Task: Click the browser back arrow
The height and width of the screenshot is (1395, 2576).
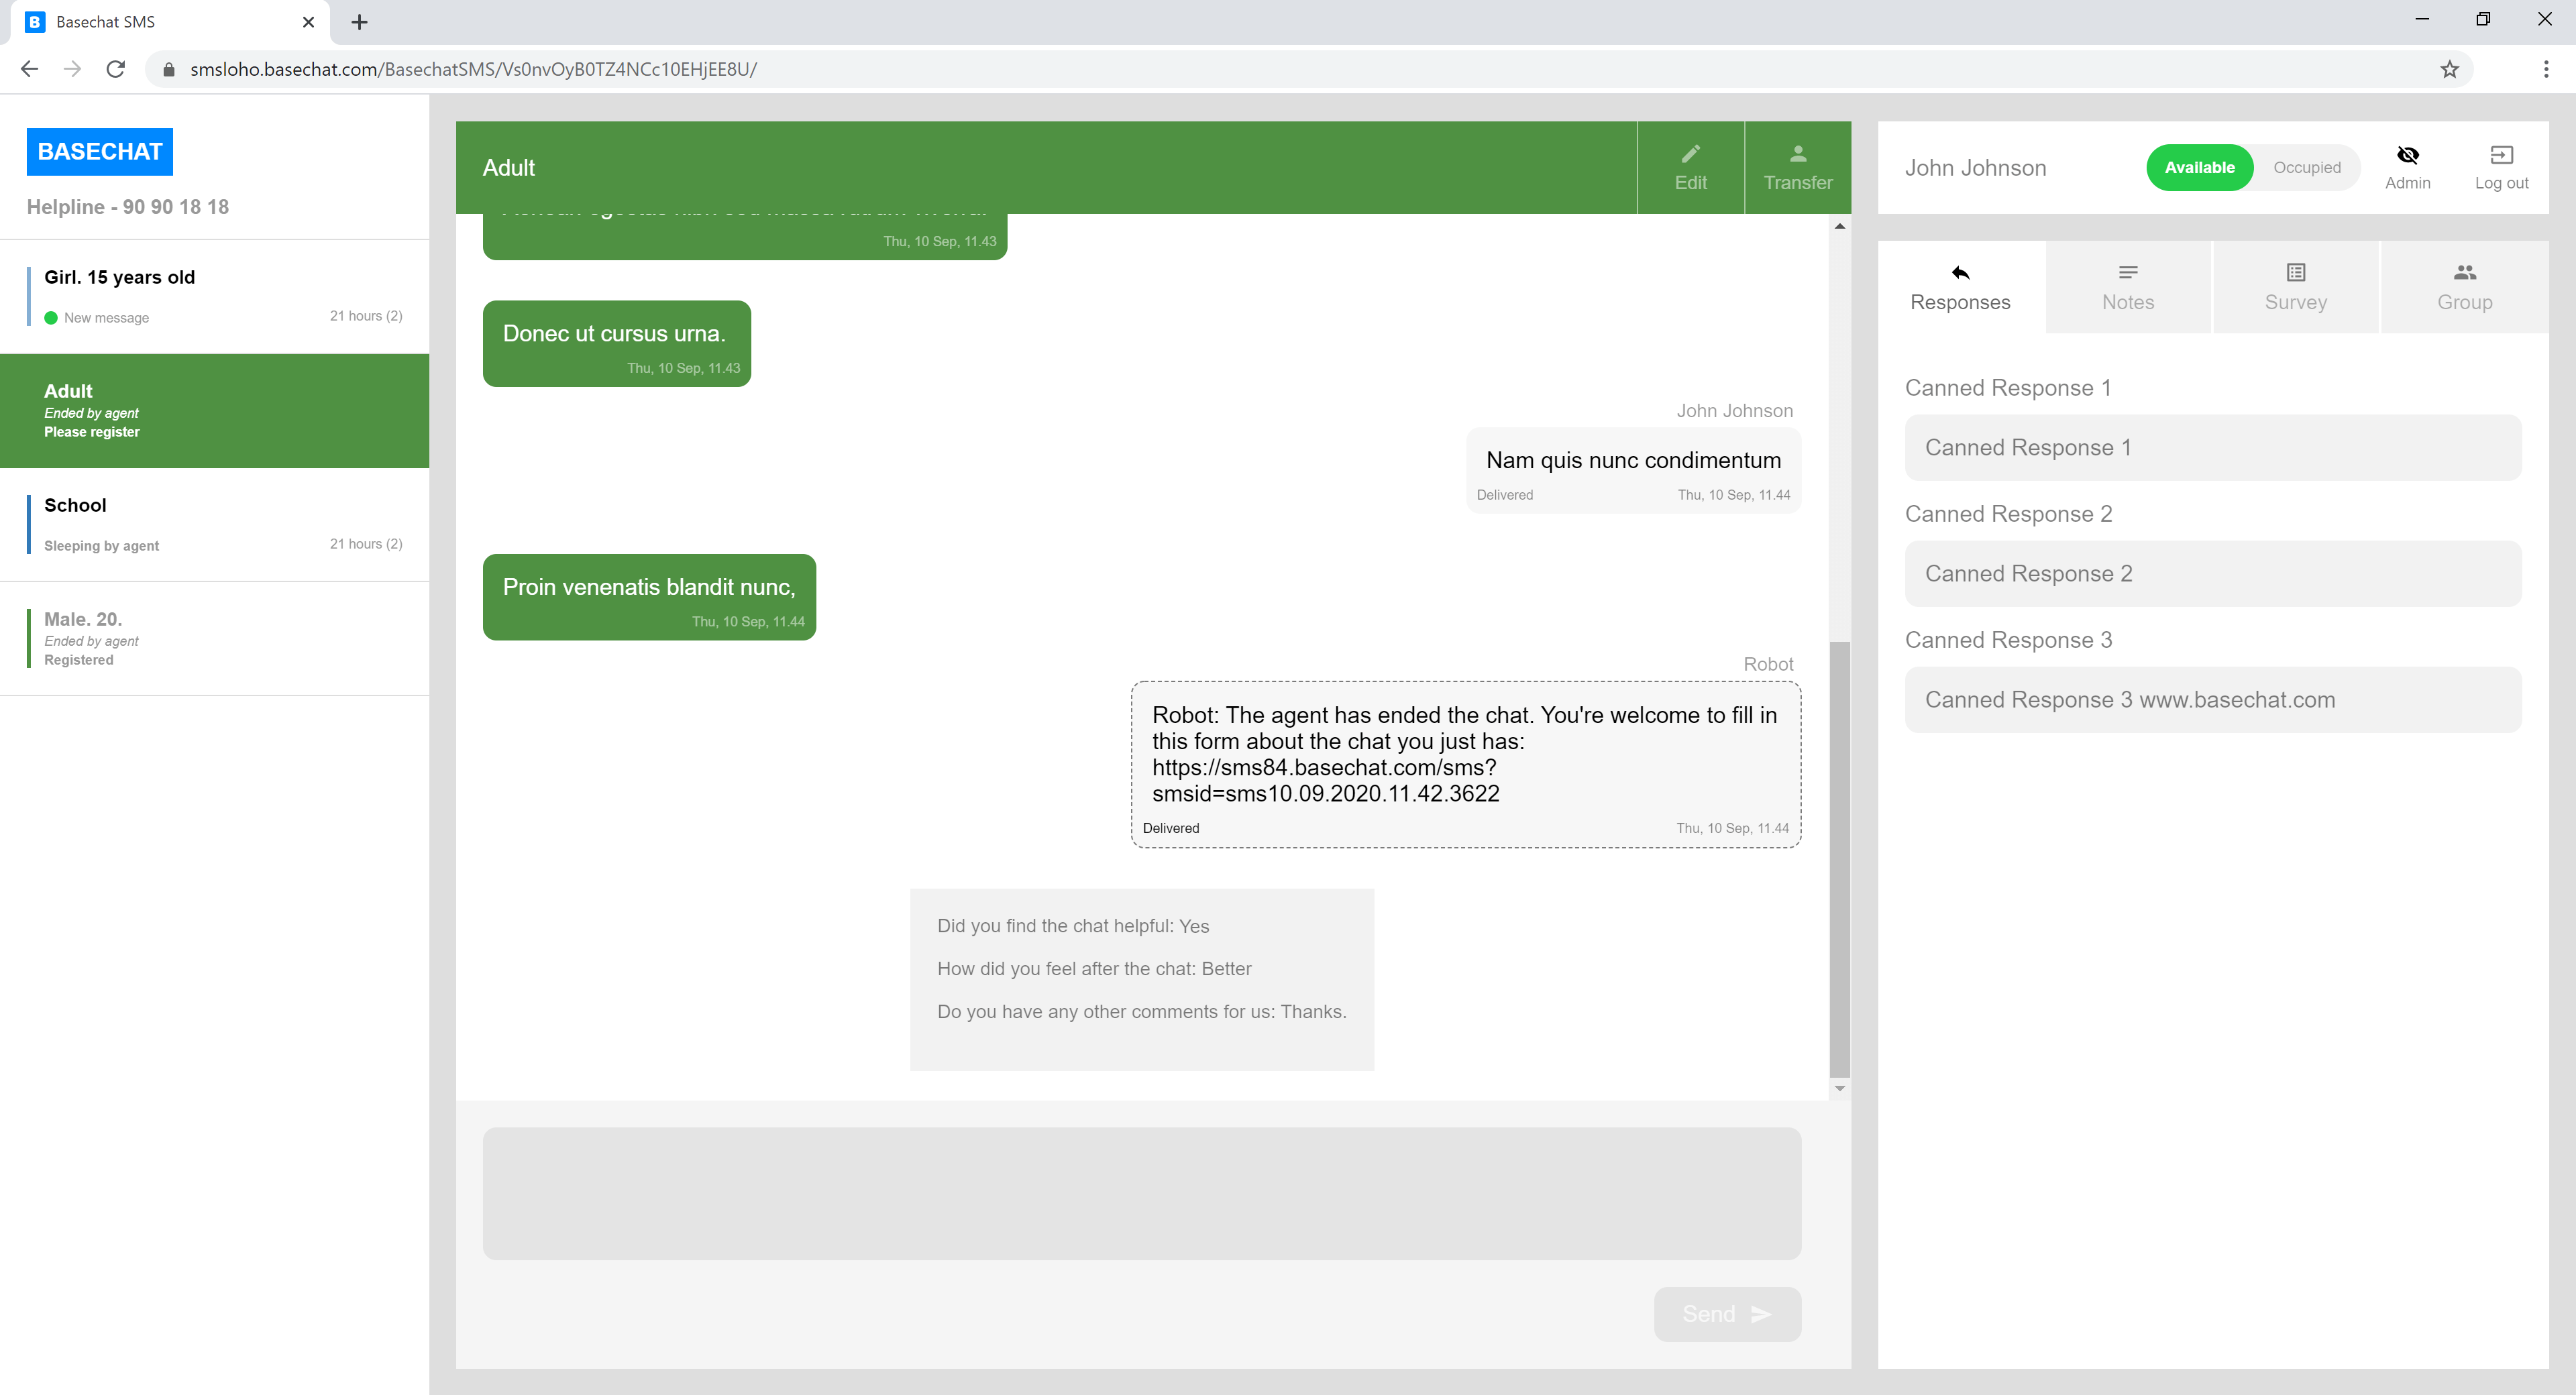Action: [x=29, y=69]
